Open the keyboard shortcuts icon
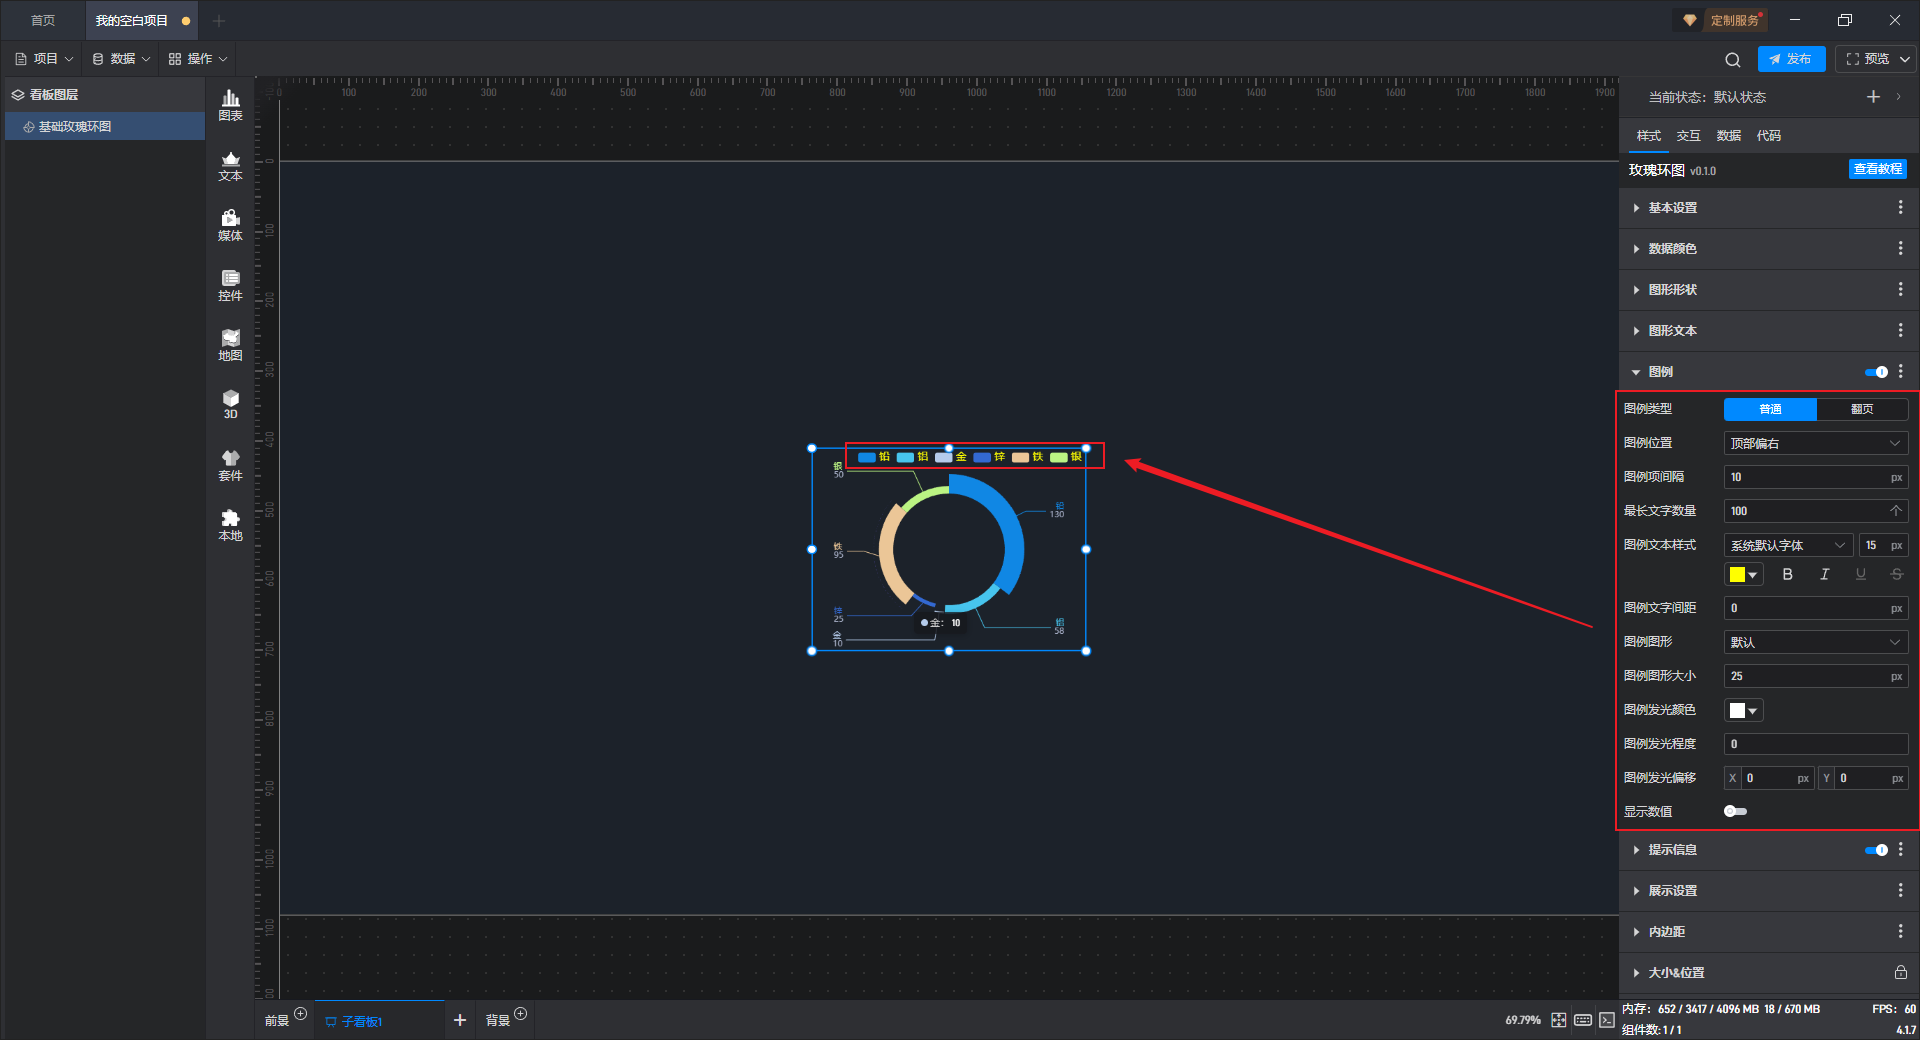The width and height of the screenshot is (1920, 1040). (x=1583, y=1020)
